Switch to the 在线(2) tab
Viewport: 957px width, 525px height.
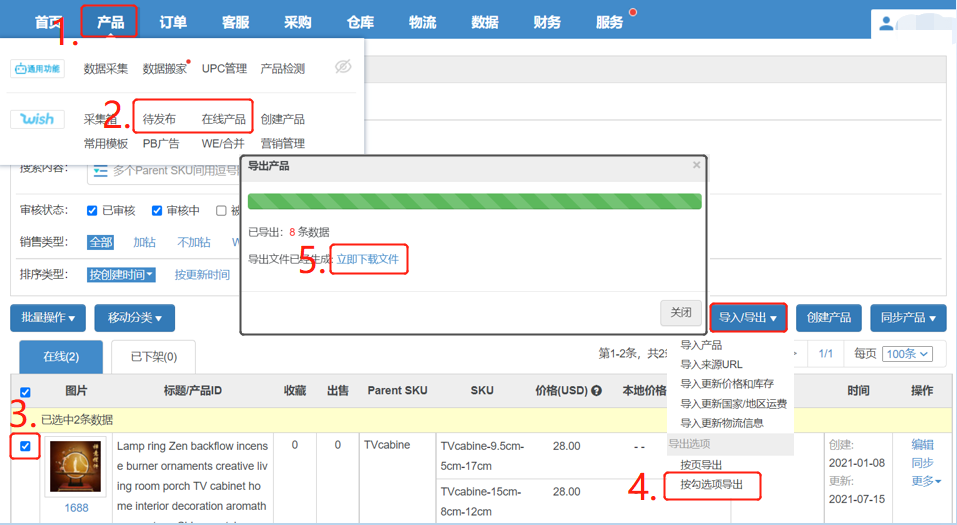pyautogui.click(x=61, y=357)
